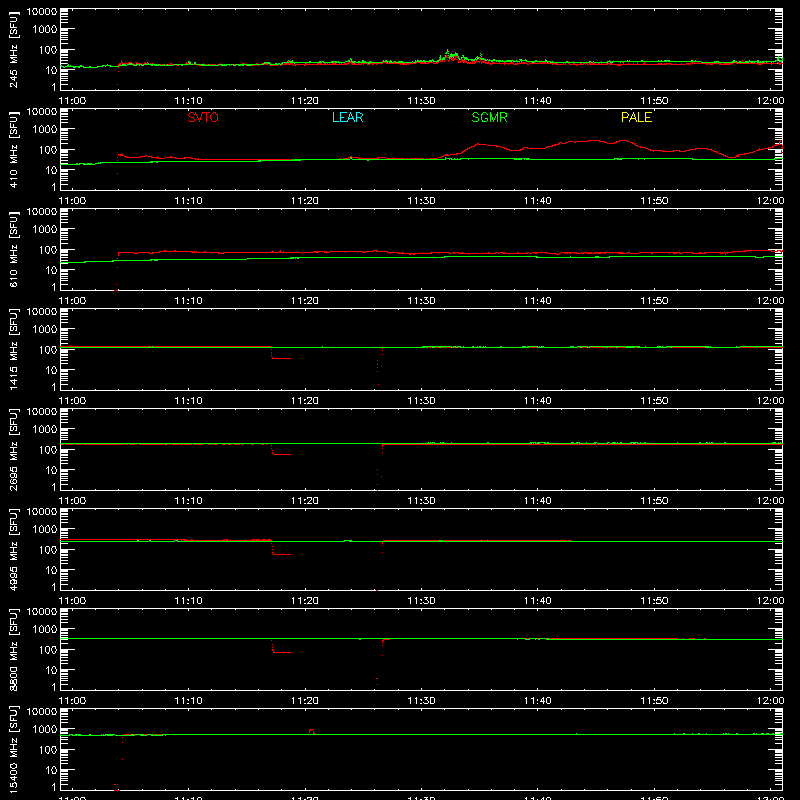The width and height of the screenshot is (800, 800).
Task: Select the 4995 MHz [SFU] axis title
Action: (x=14, y=549)
